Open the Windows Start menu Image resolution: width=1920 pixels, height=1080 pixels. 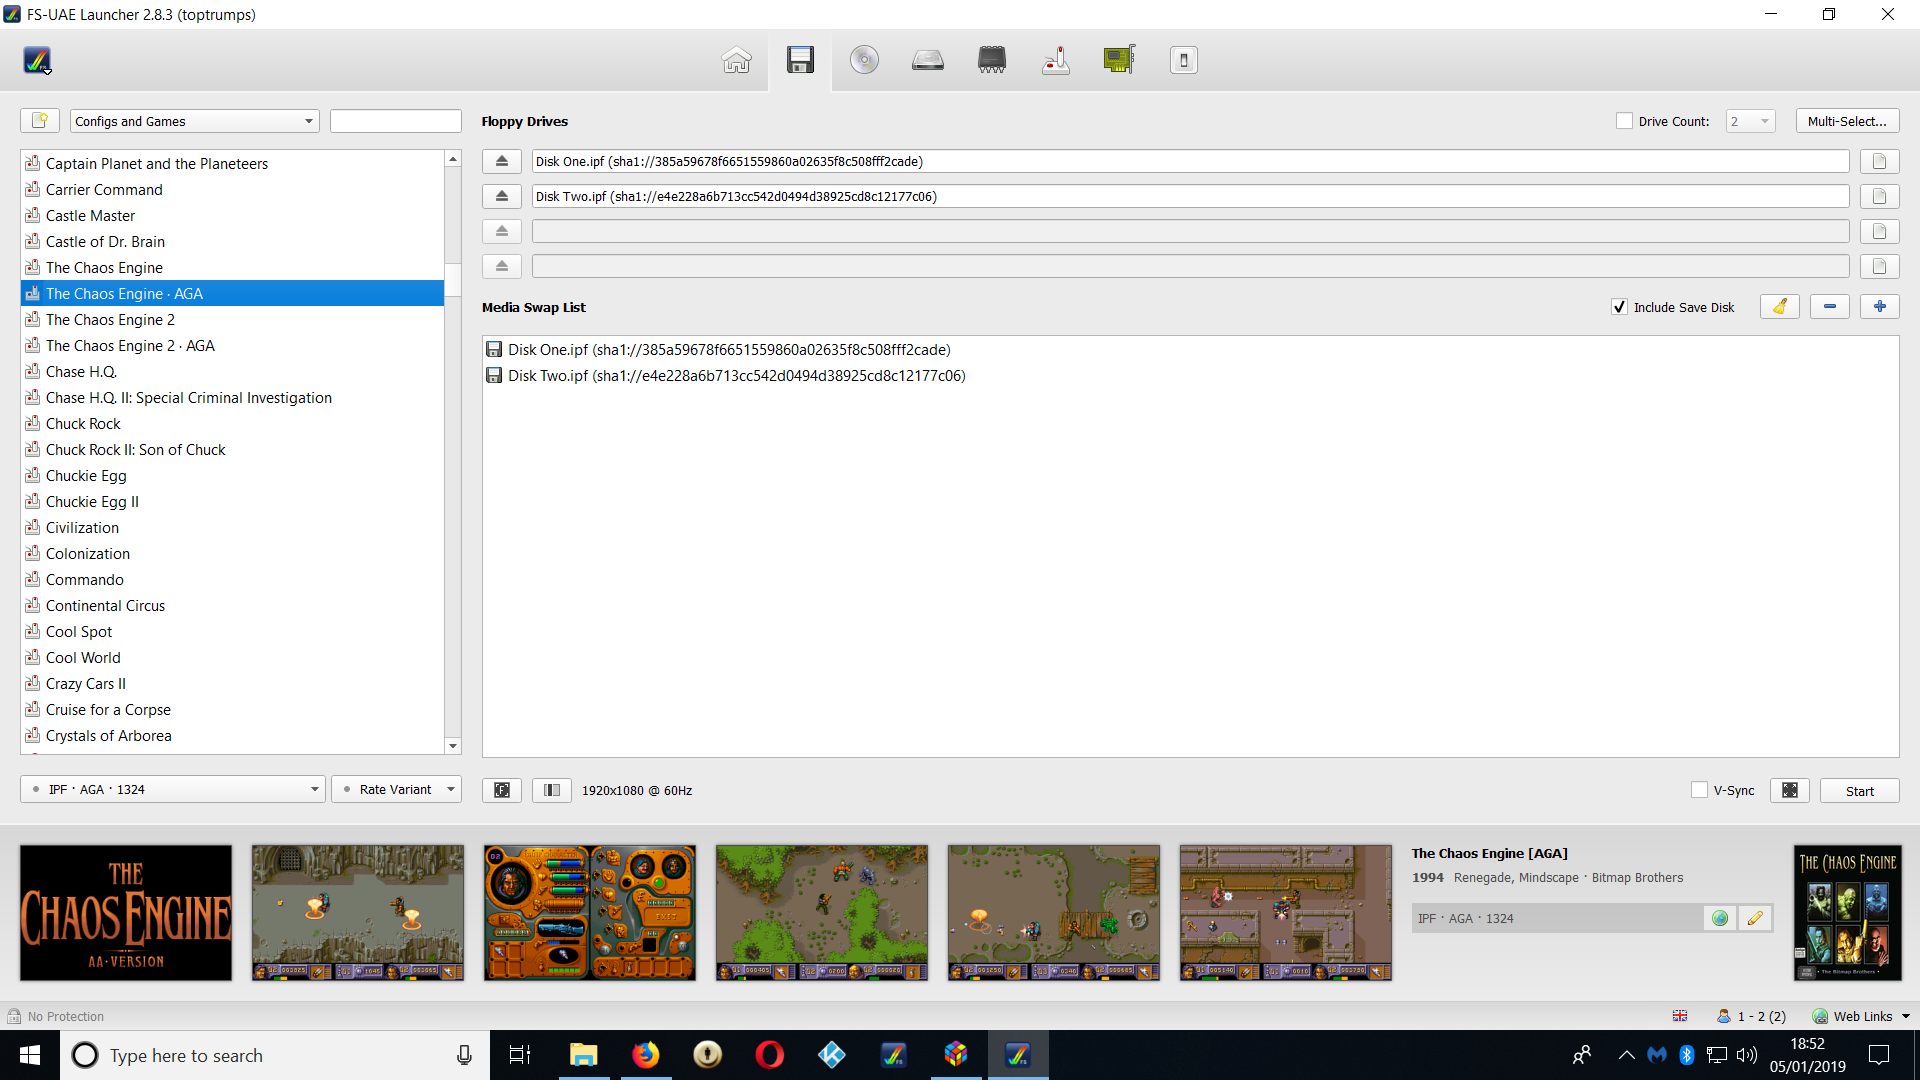(30, 1055)
